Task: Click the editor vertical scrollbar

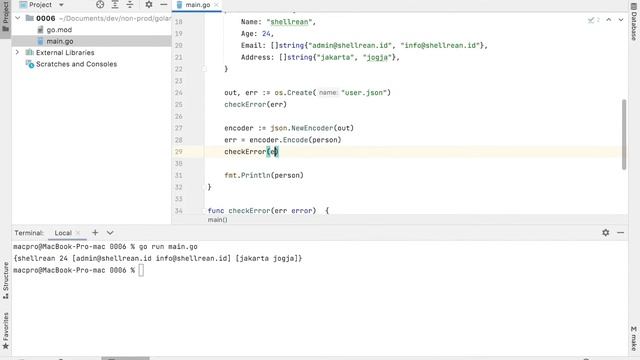Action: [x=624, y=134]
